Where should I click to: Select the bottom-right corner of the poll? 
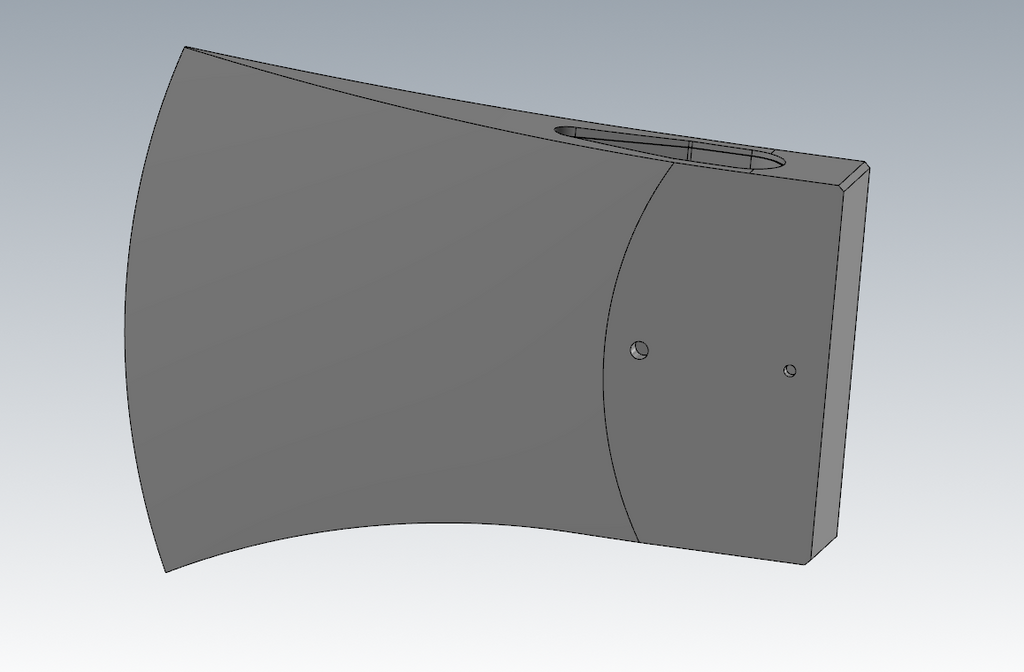click(x=805, y=564)
